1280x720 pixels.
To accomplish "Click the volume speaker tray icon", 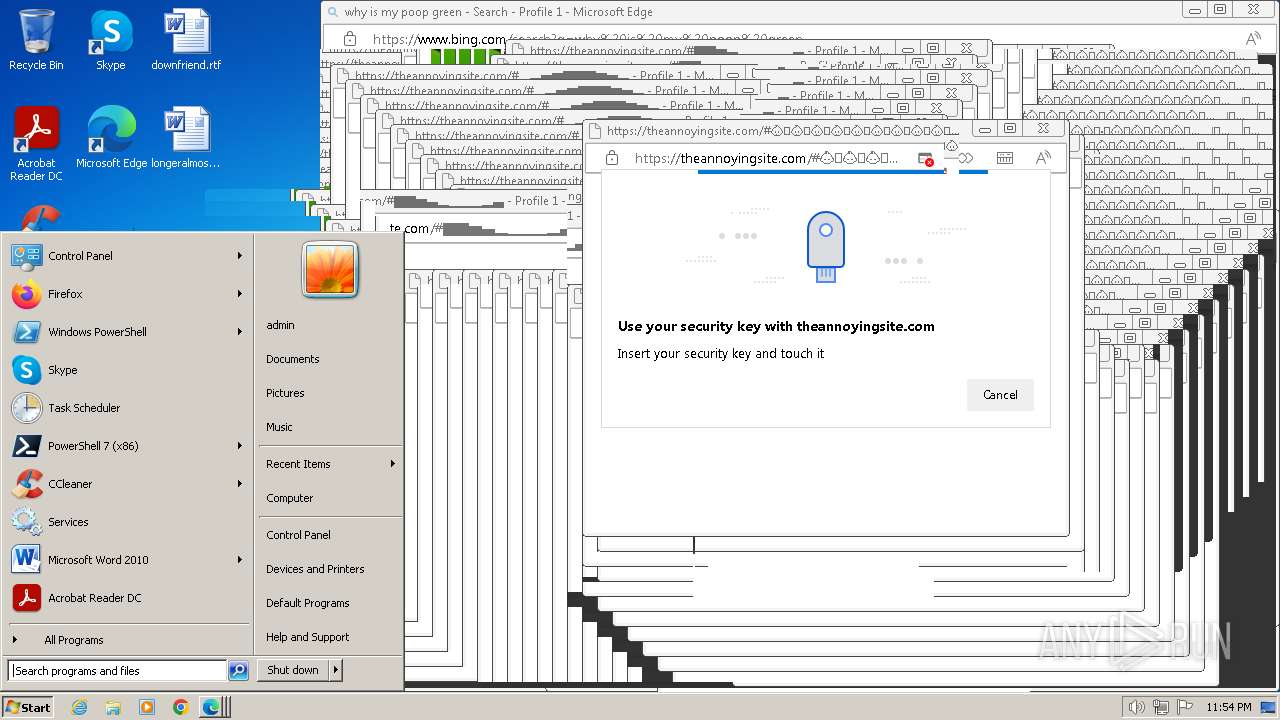I will [1136, 707].
